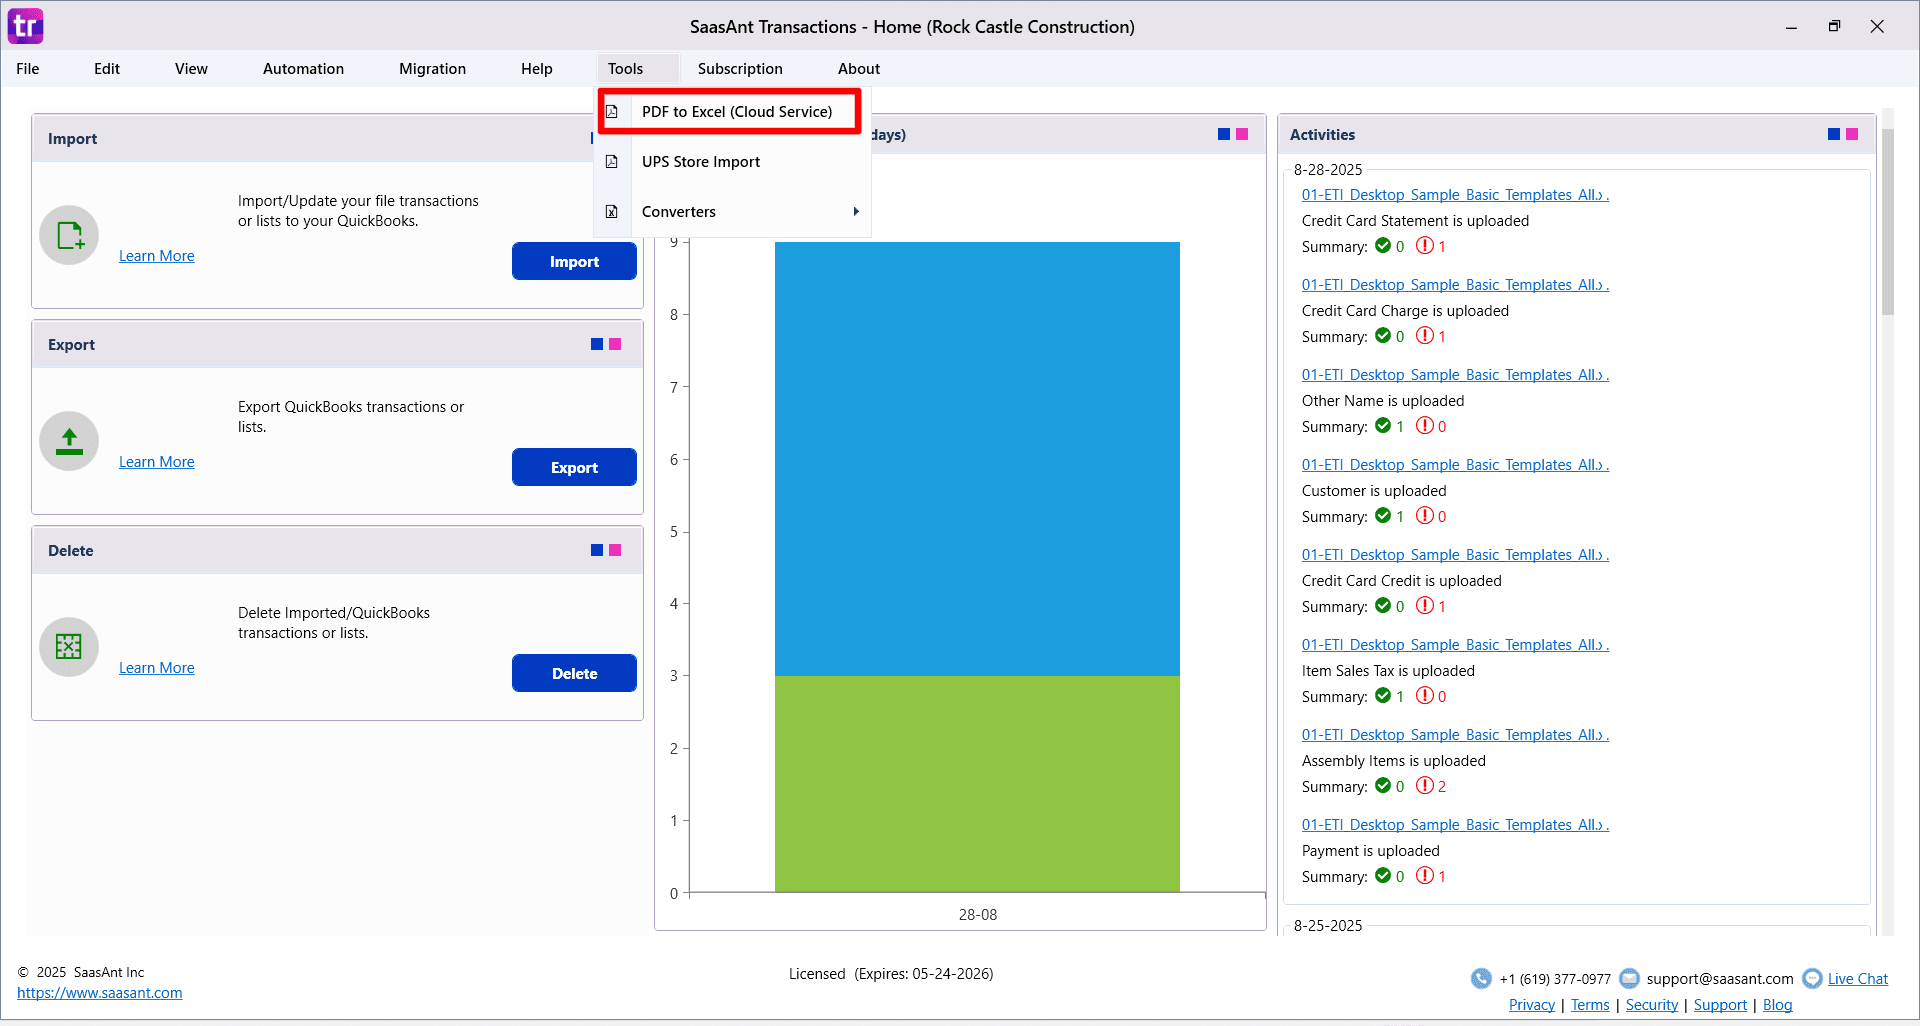This screenshot has height=1026, width=1920.
Task: Click the green segment of 28-08 bar
Action: click(977, 784)
